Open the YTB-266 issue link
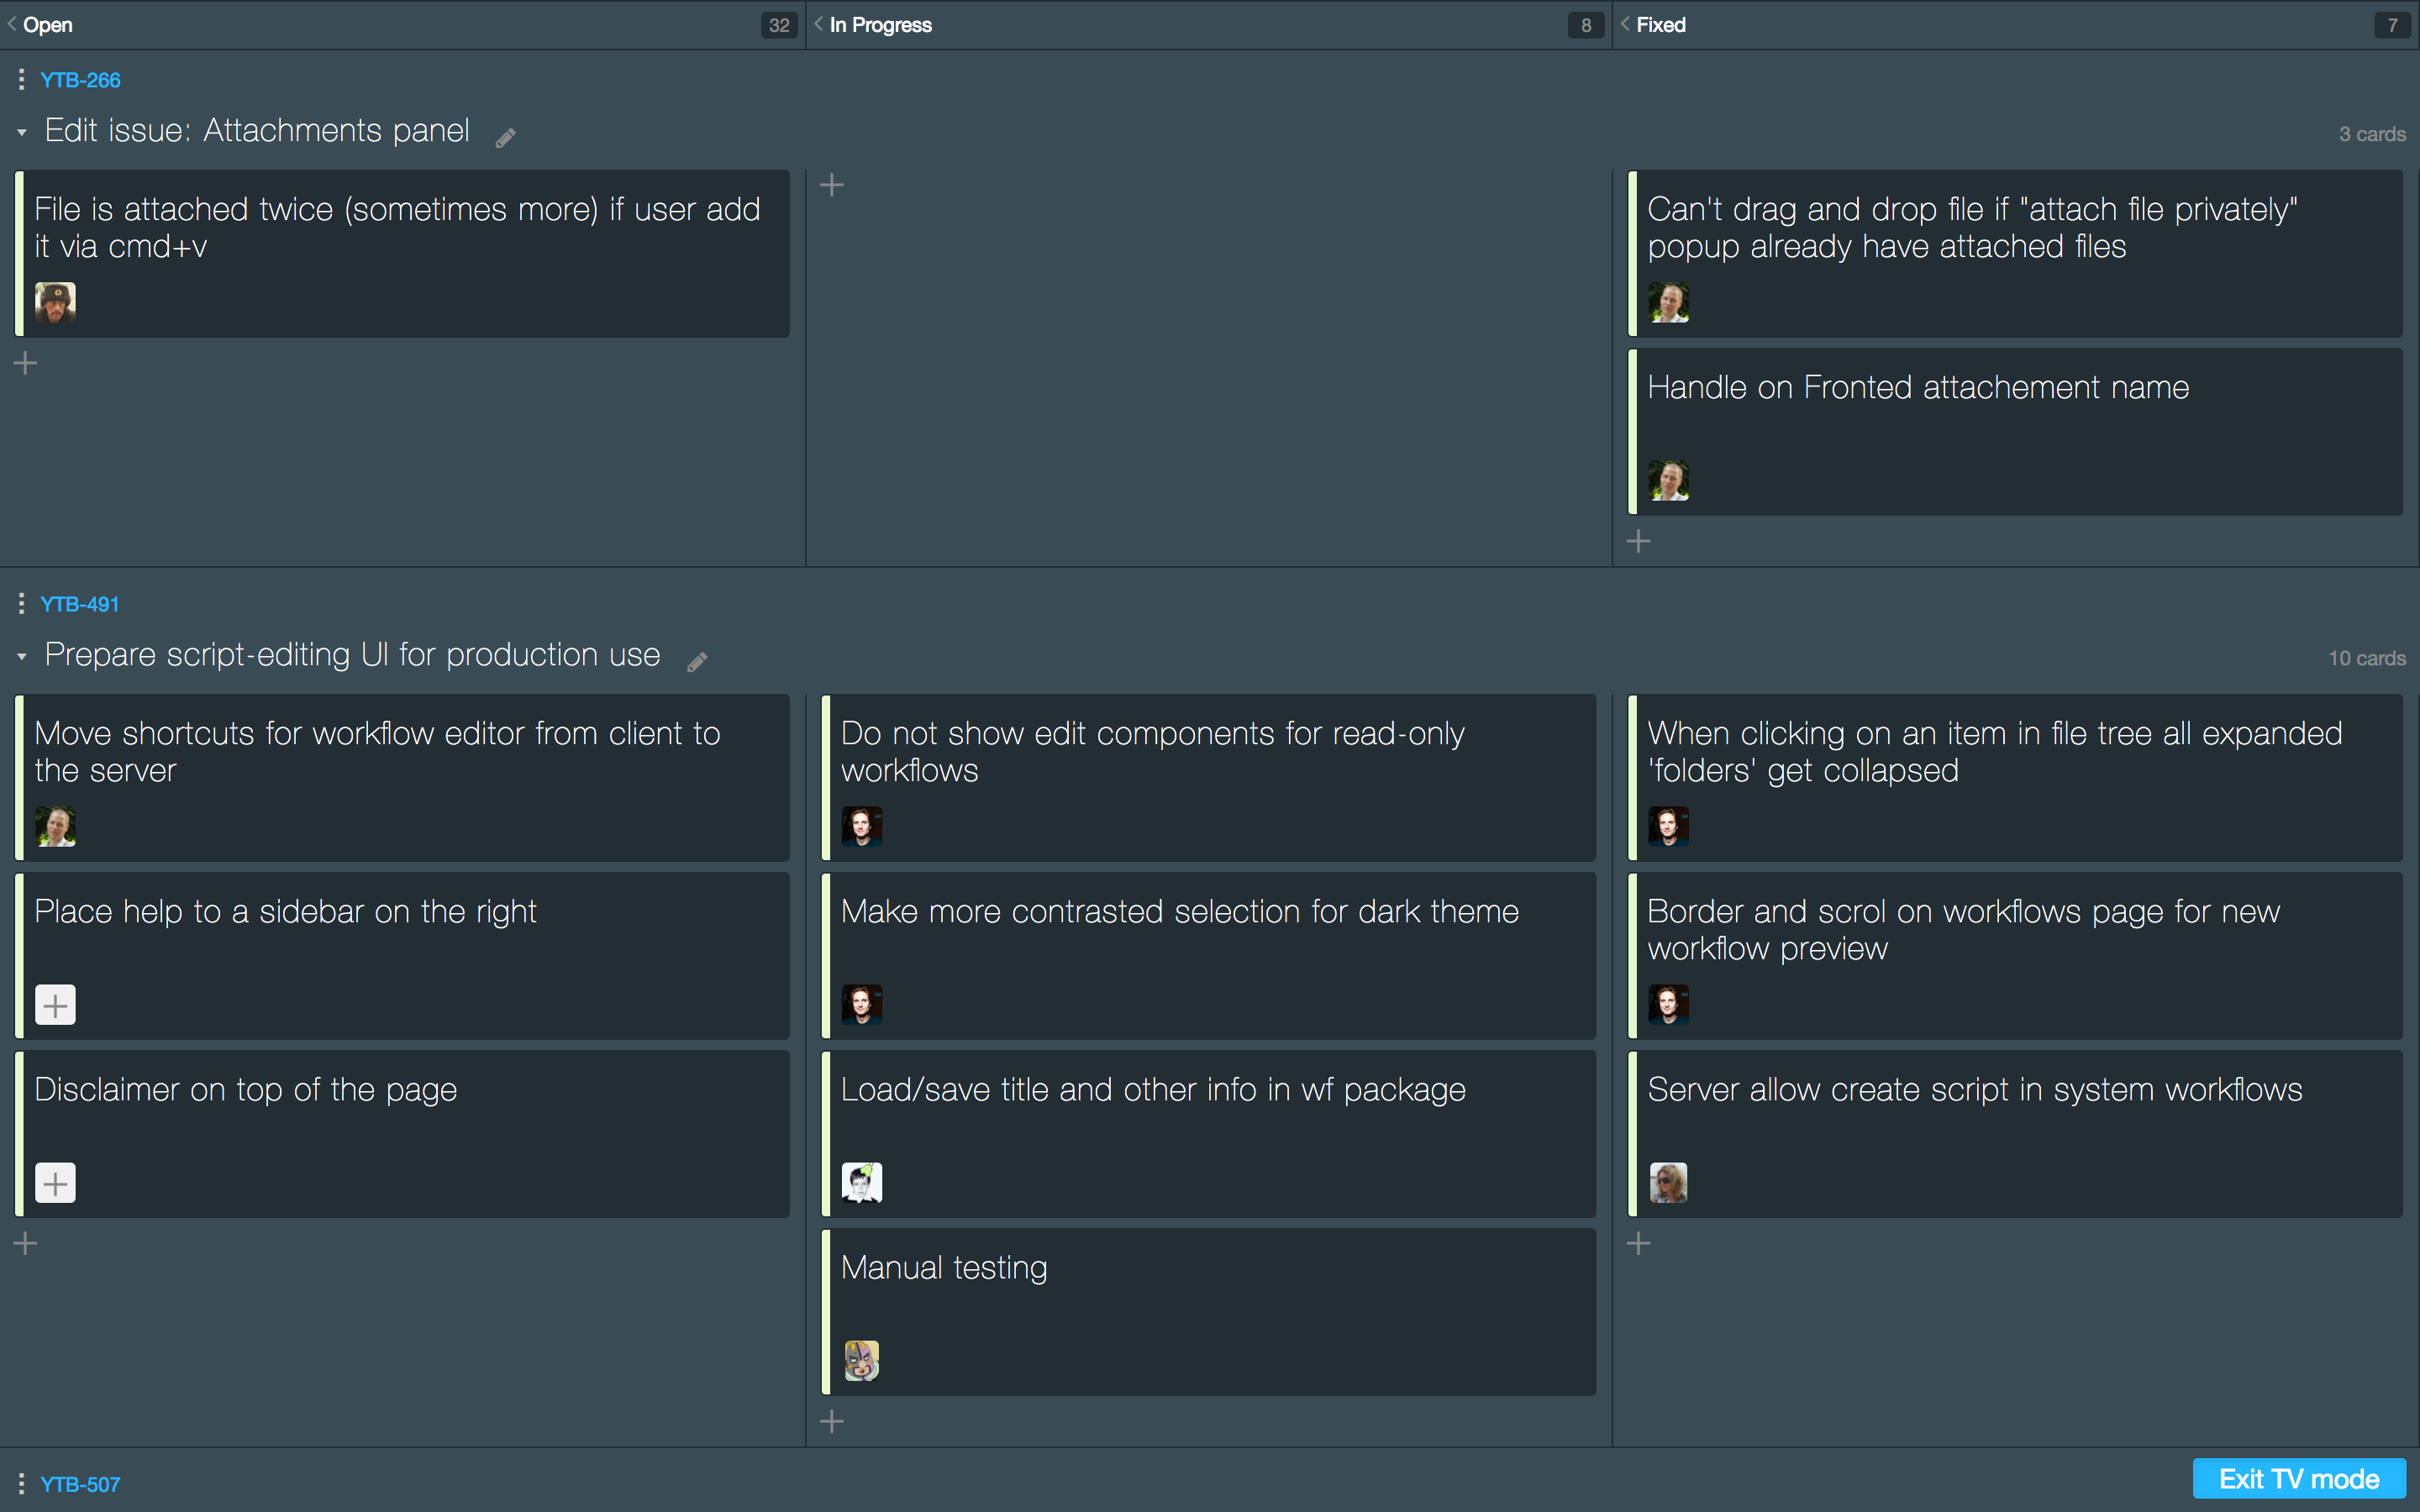Image resolution: width=2420 pixels, height=1512 pixels. (80, 80)
